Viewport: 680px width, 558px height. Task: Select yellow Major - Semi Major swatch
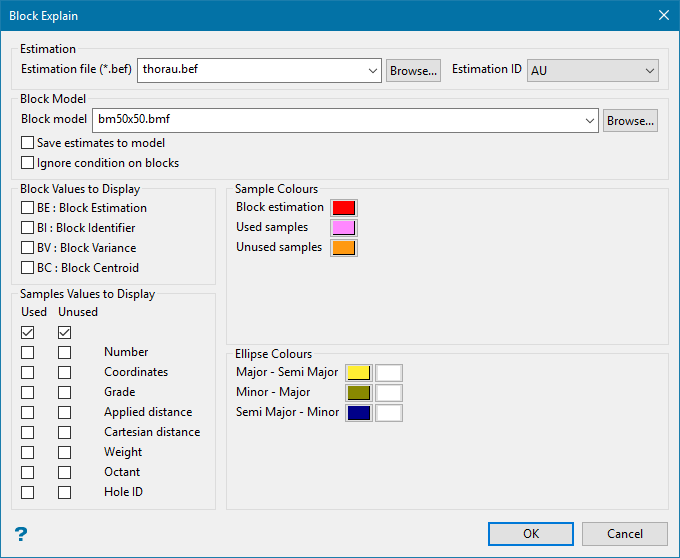click(x=358, y=373)
